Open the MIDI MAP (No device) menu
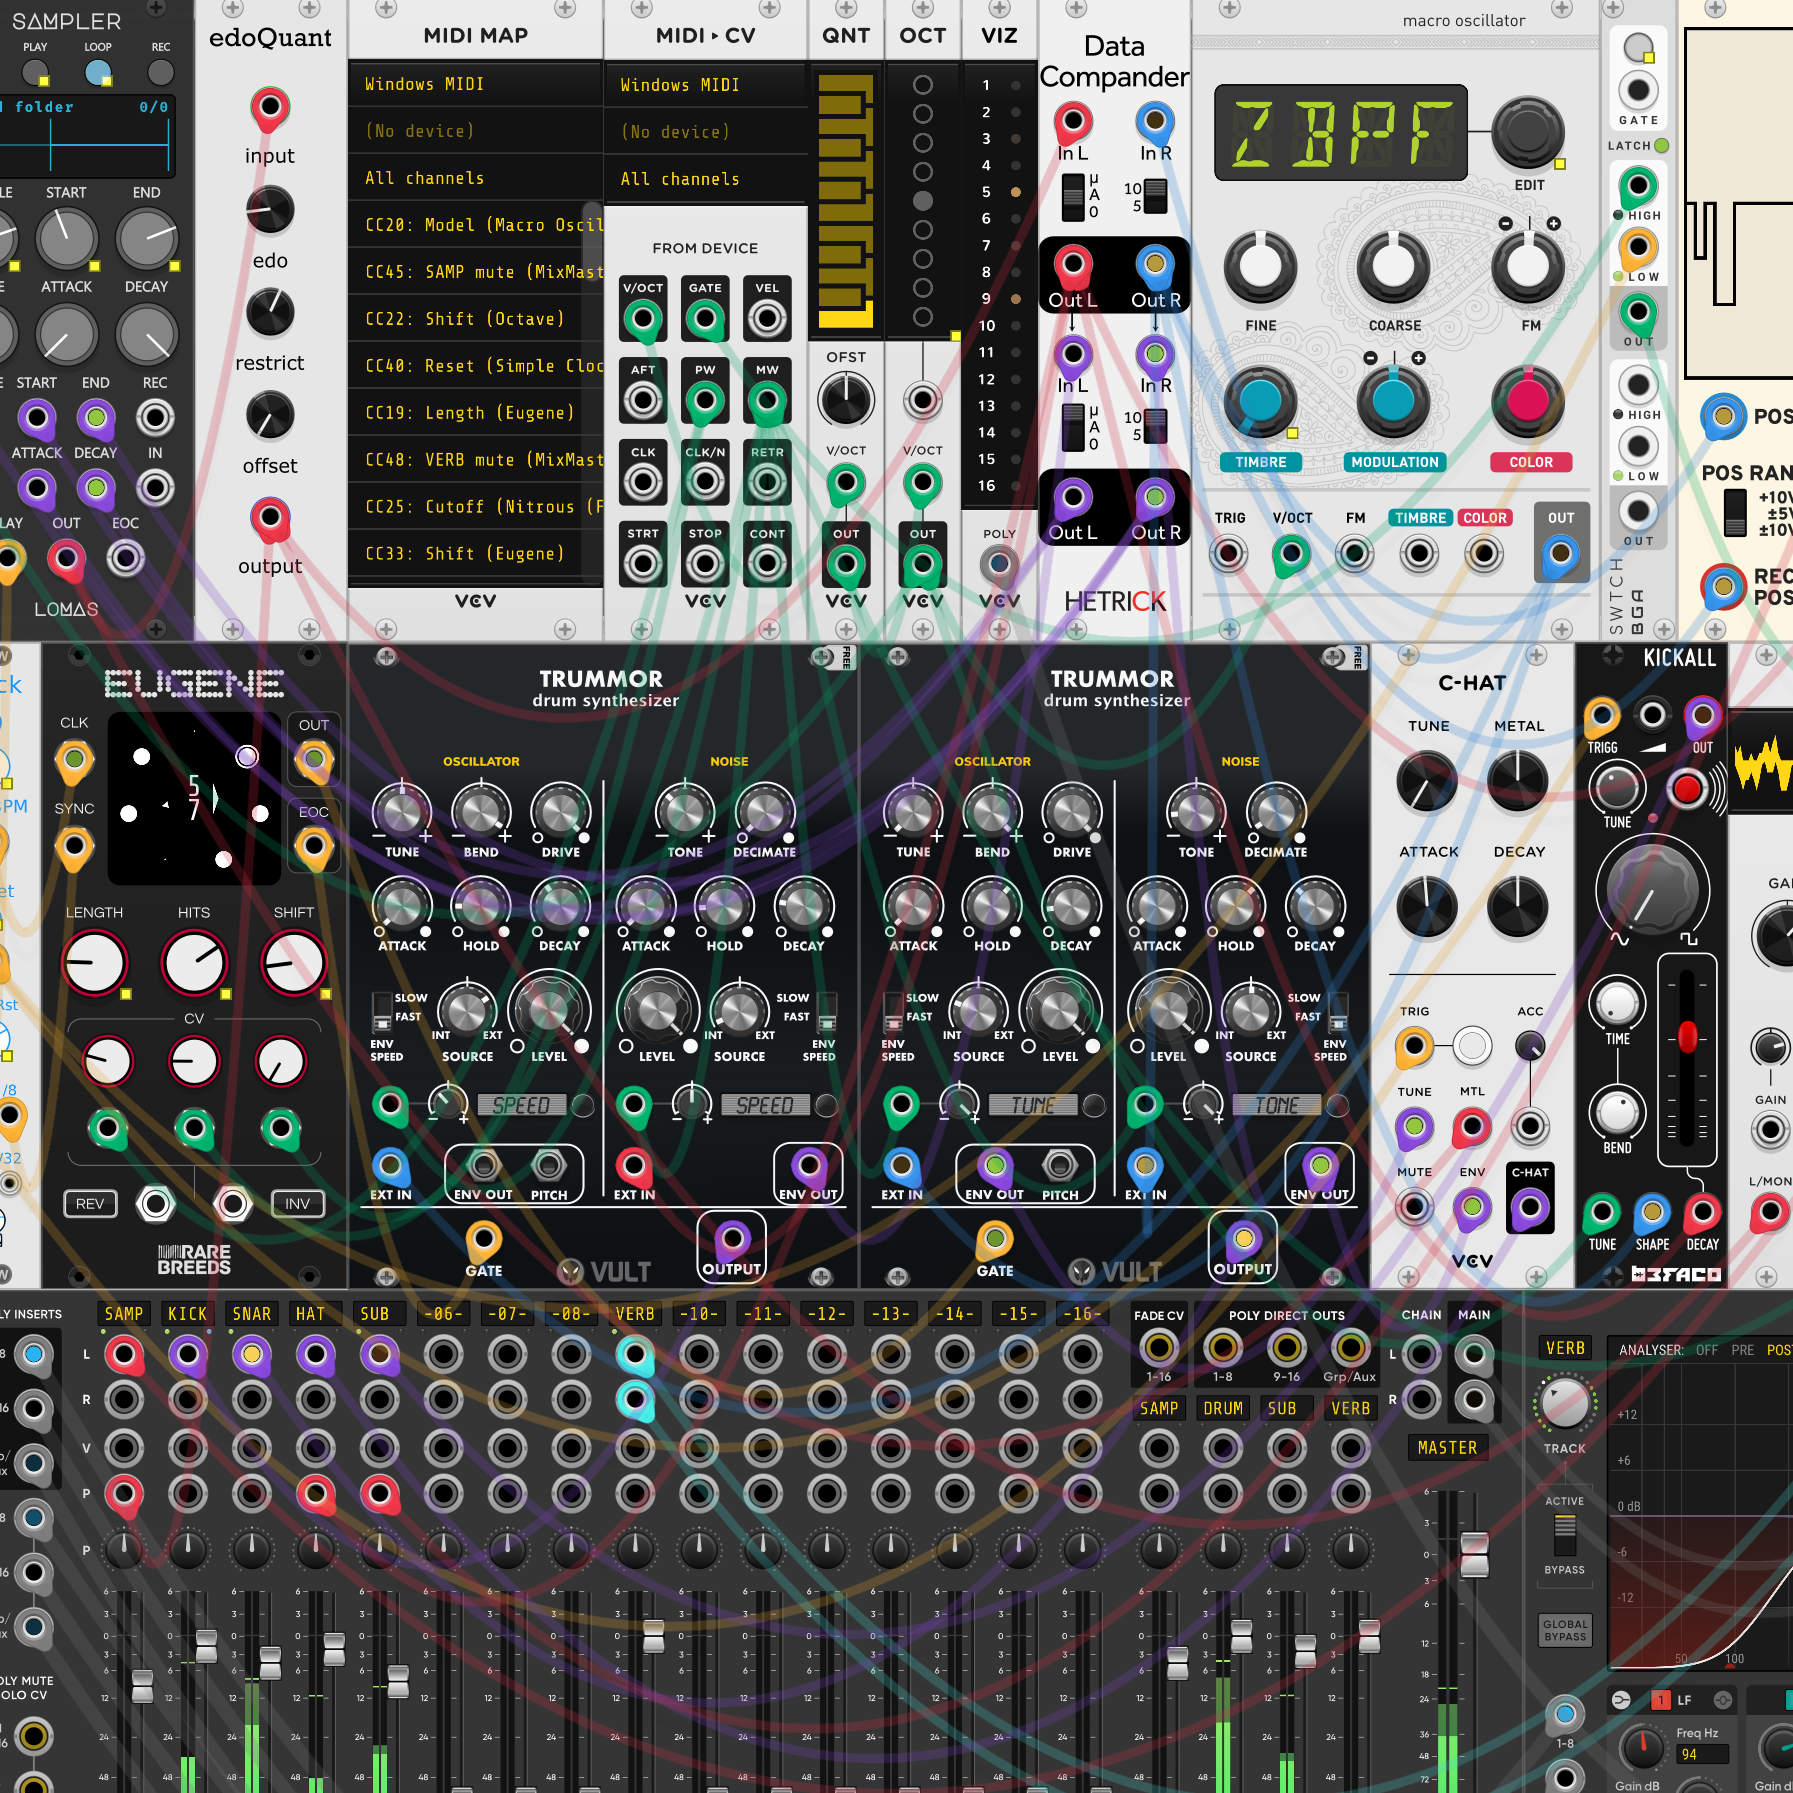This screenshot has height=1793, width=1793. [x=475, y=131]
